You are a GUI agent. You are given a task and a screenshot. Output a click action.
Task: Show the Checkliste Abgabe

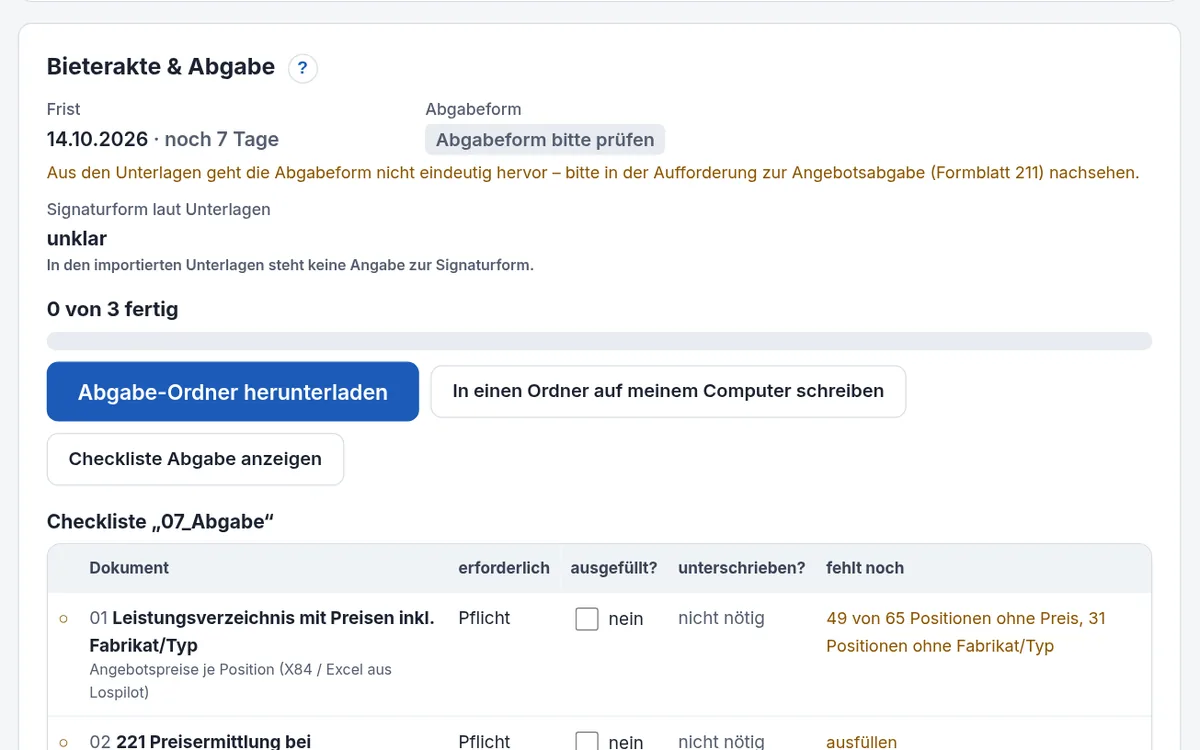point(195,459)
